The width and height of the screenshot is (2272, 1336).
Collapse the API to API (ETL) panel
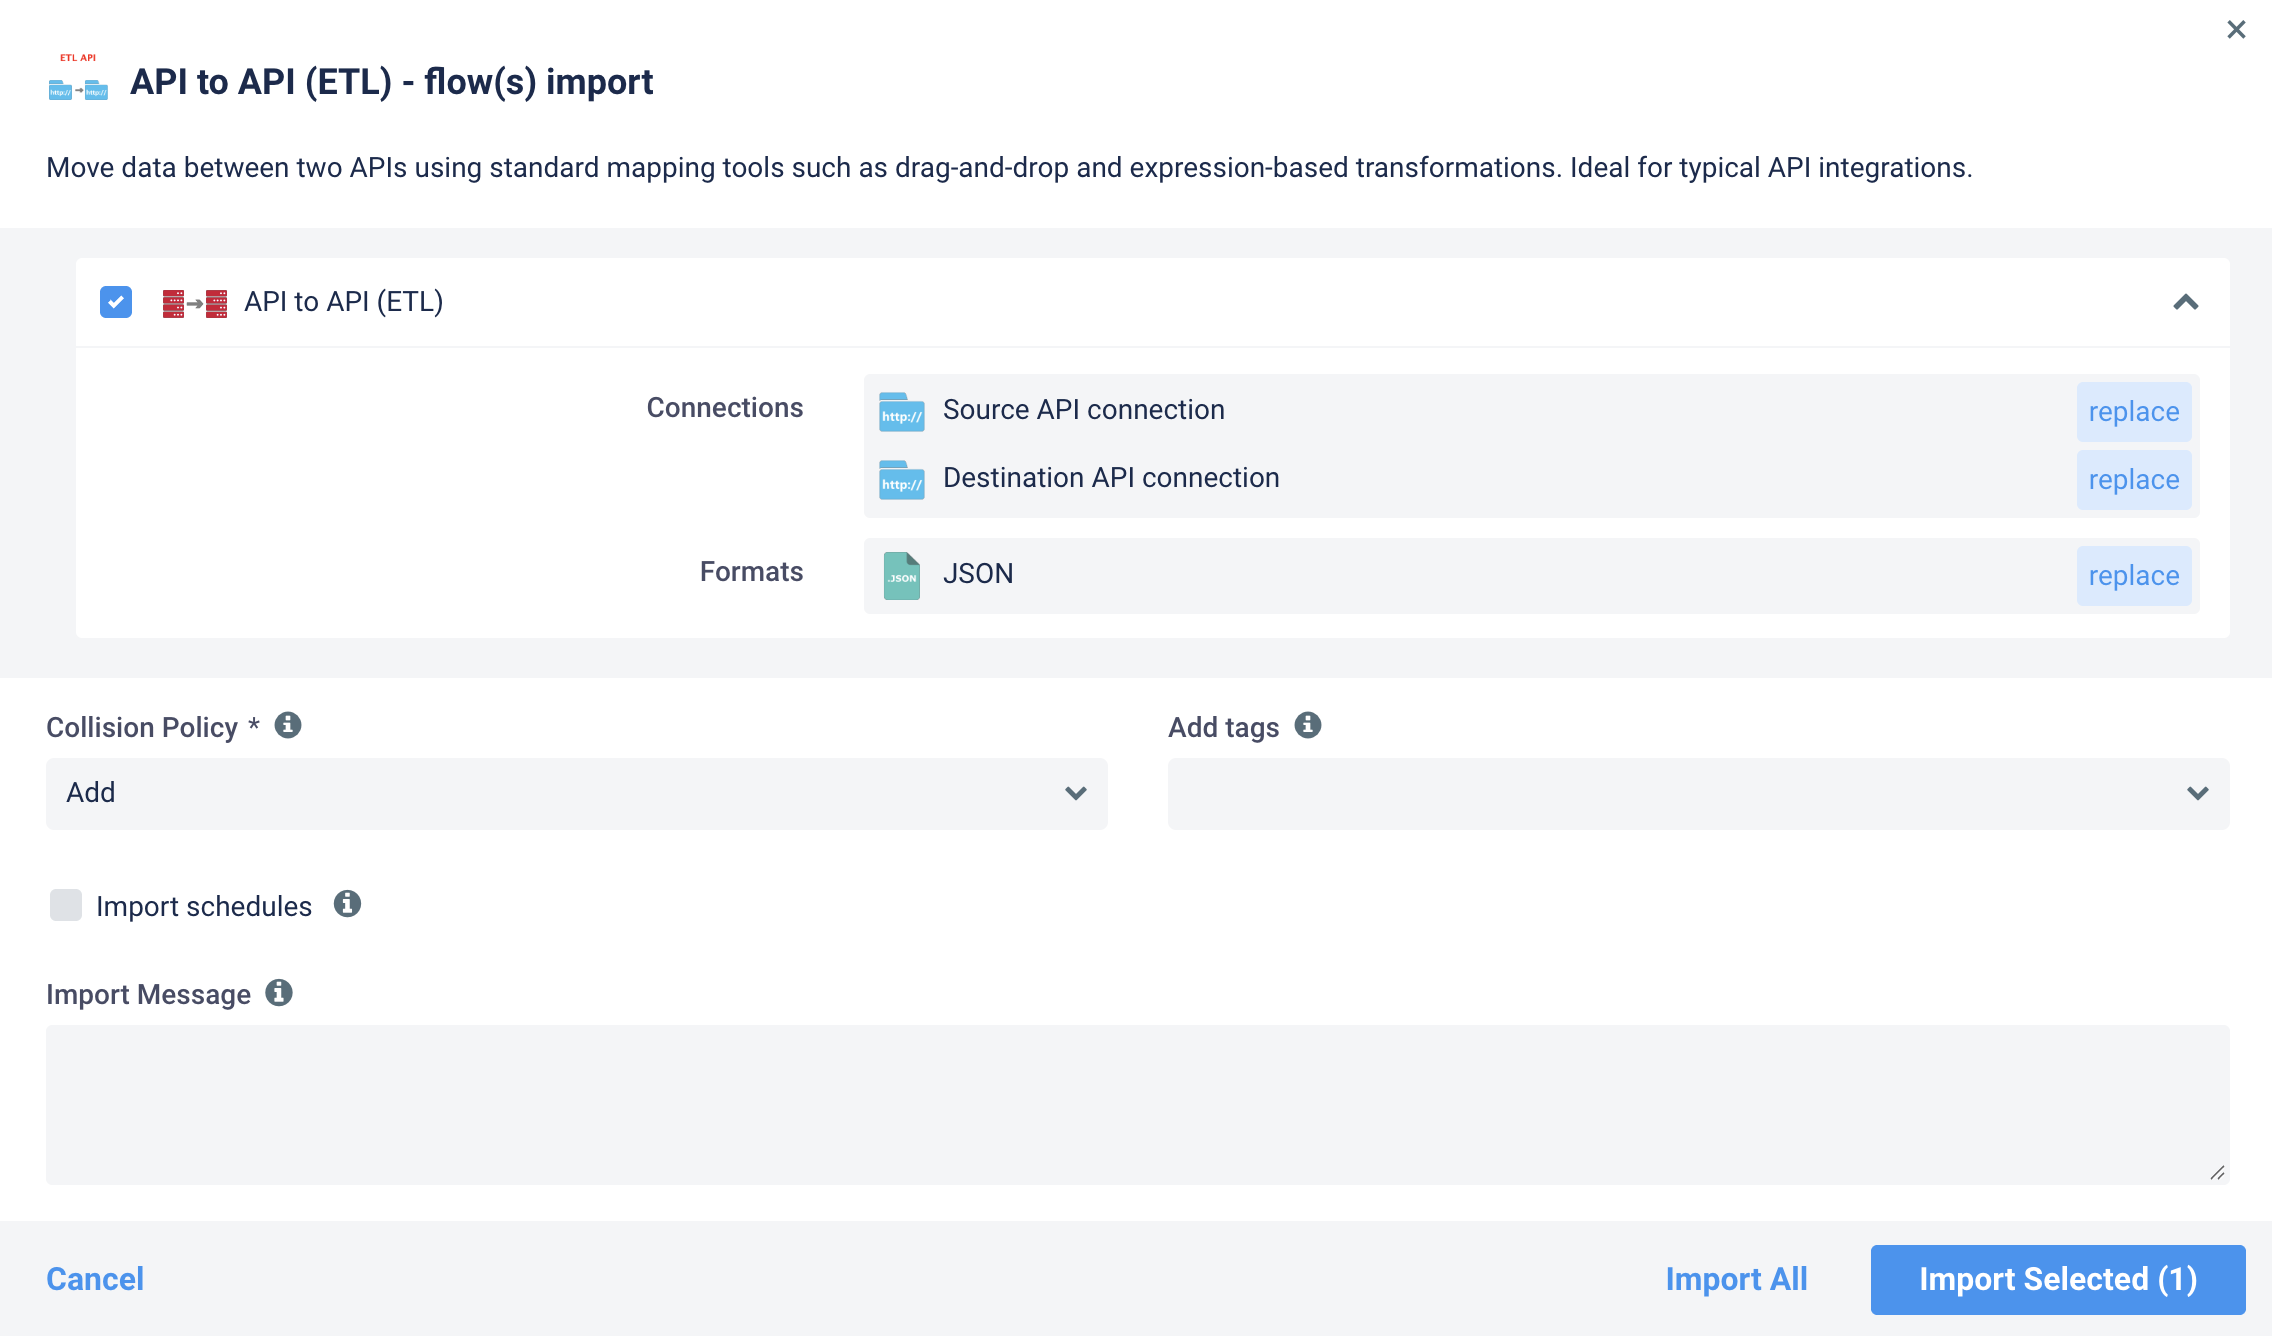(x=2186, y=302)
